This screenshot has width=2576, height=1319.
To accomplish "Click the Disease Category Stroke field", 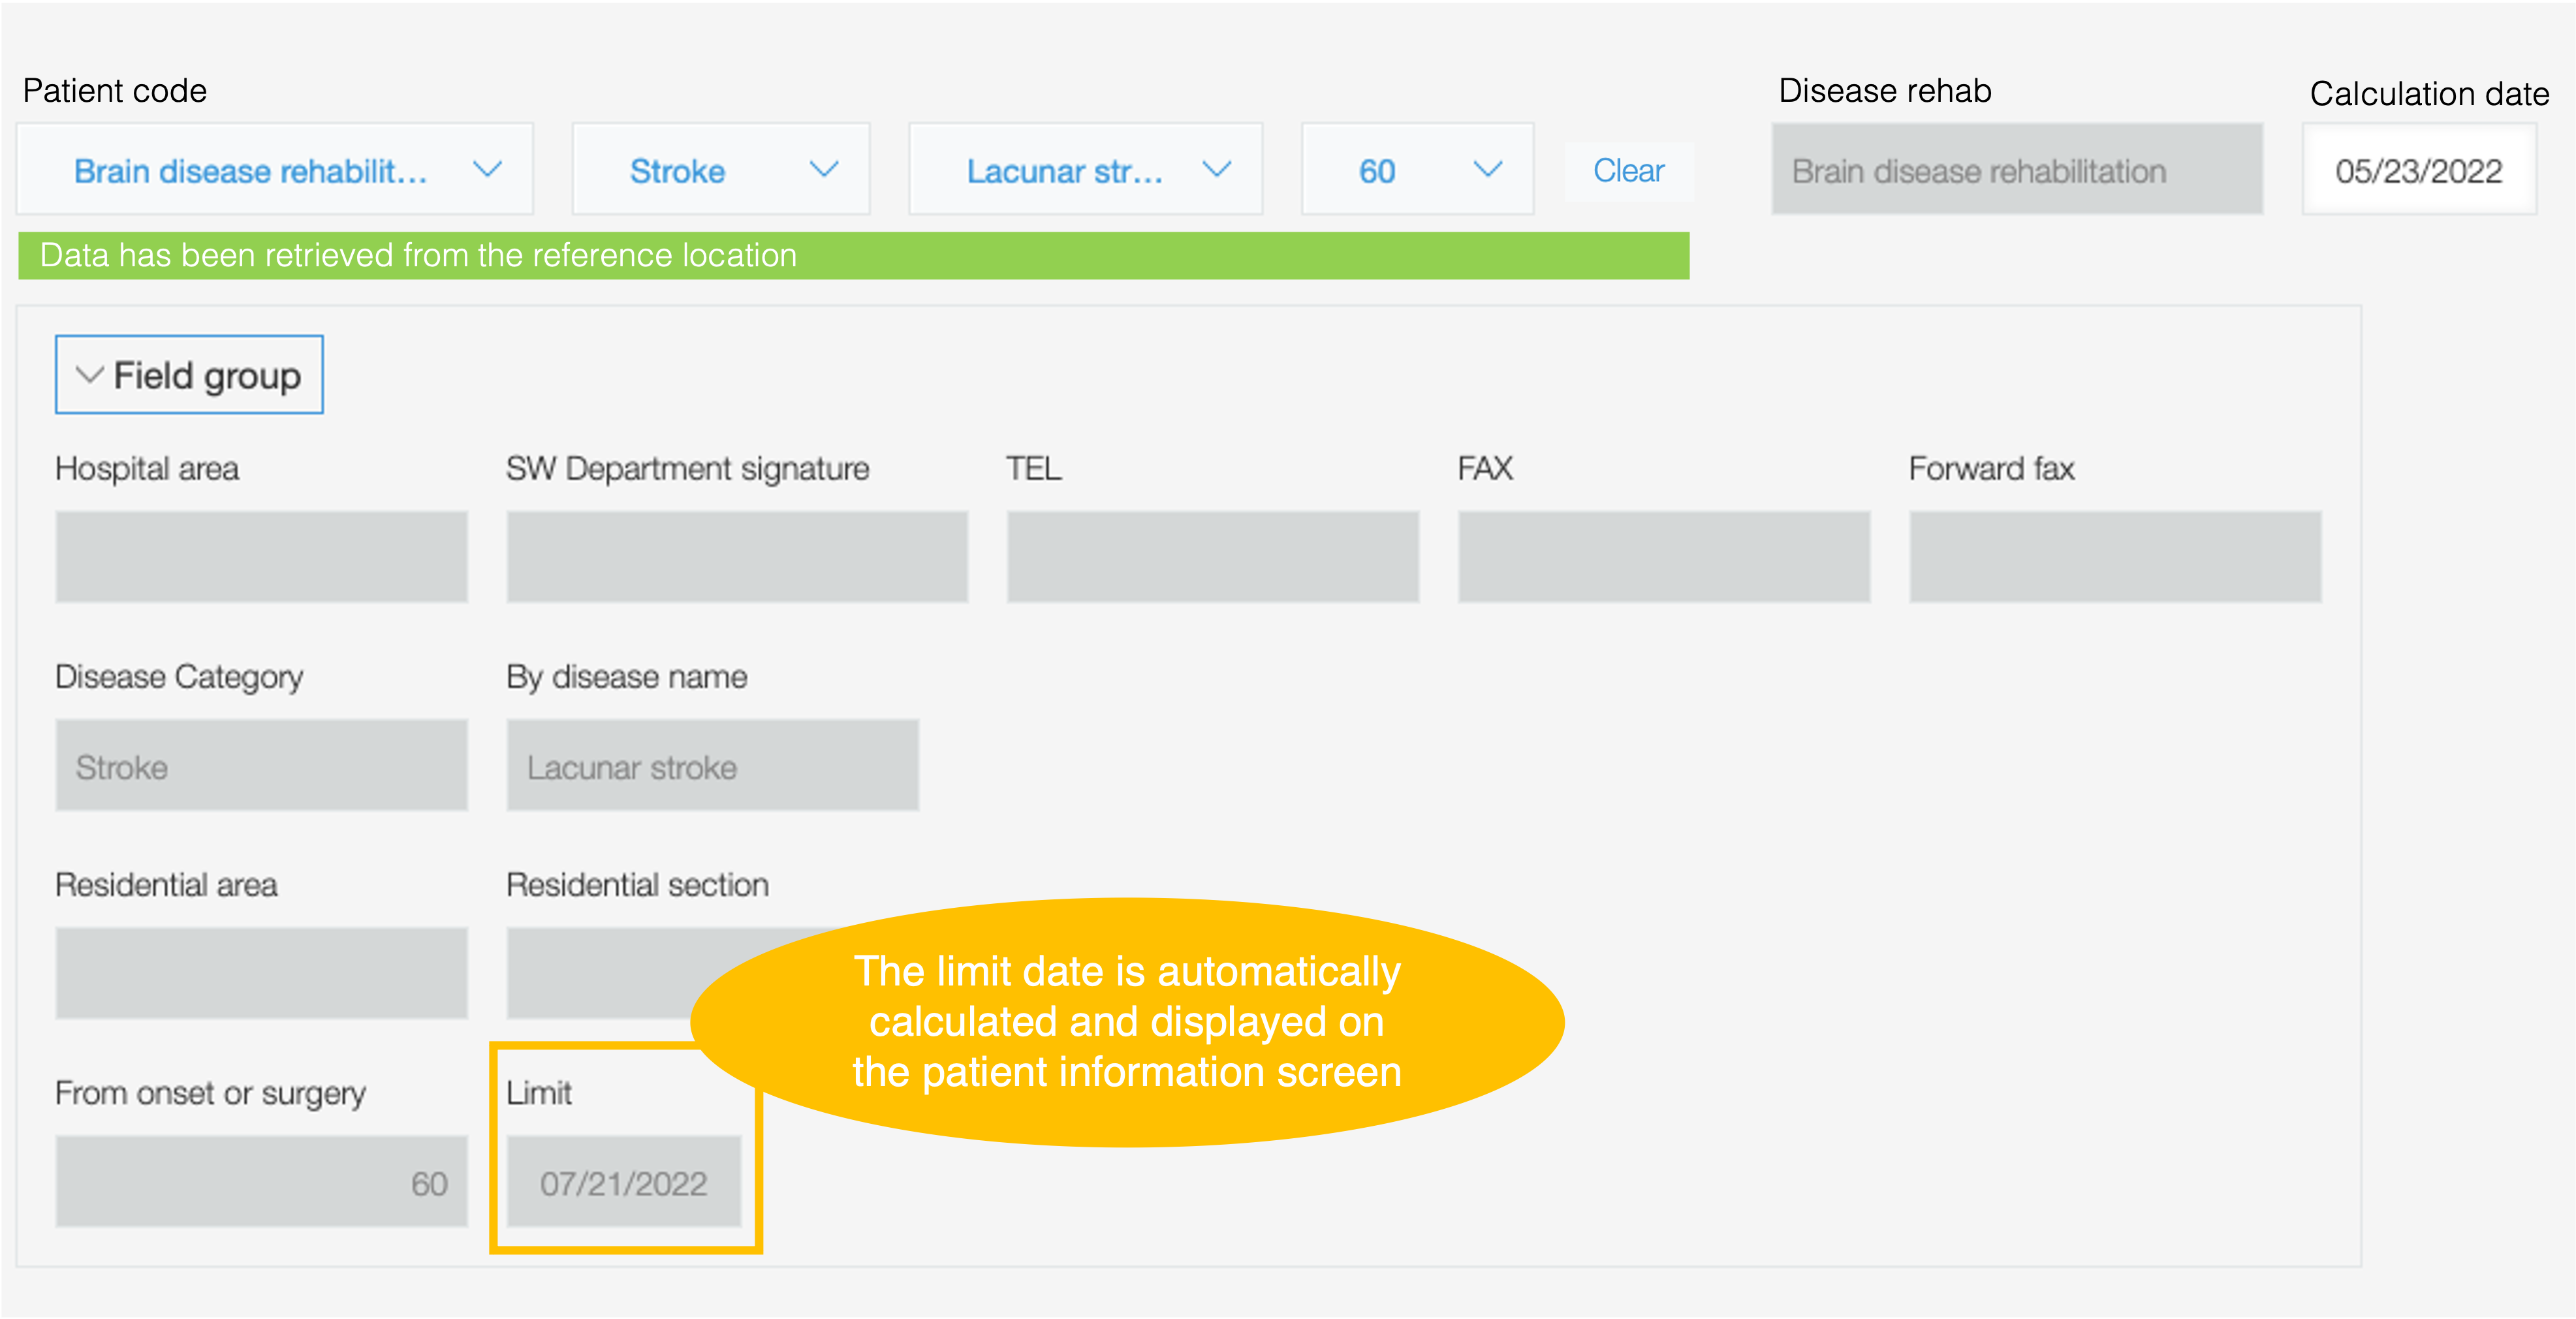I will pos(261,766).
